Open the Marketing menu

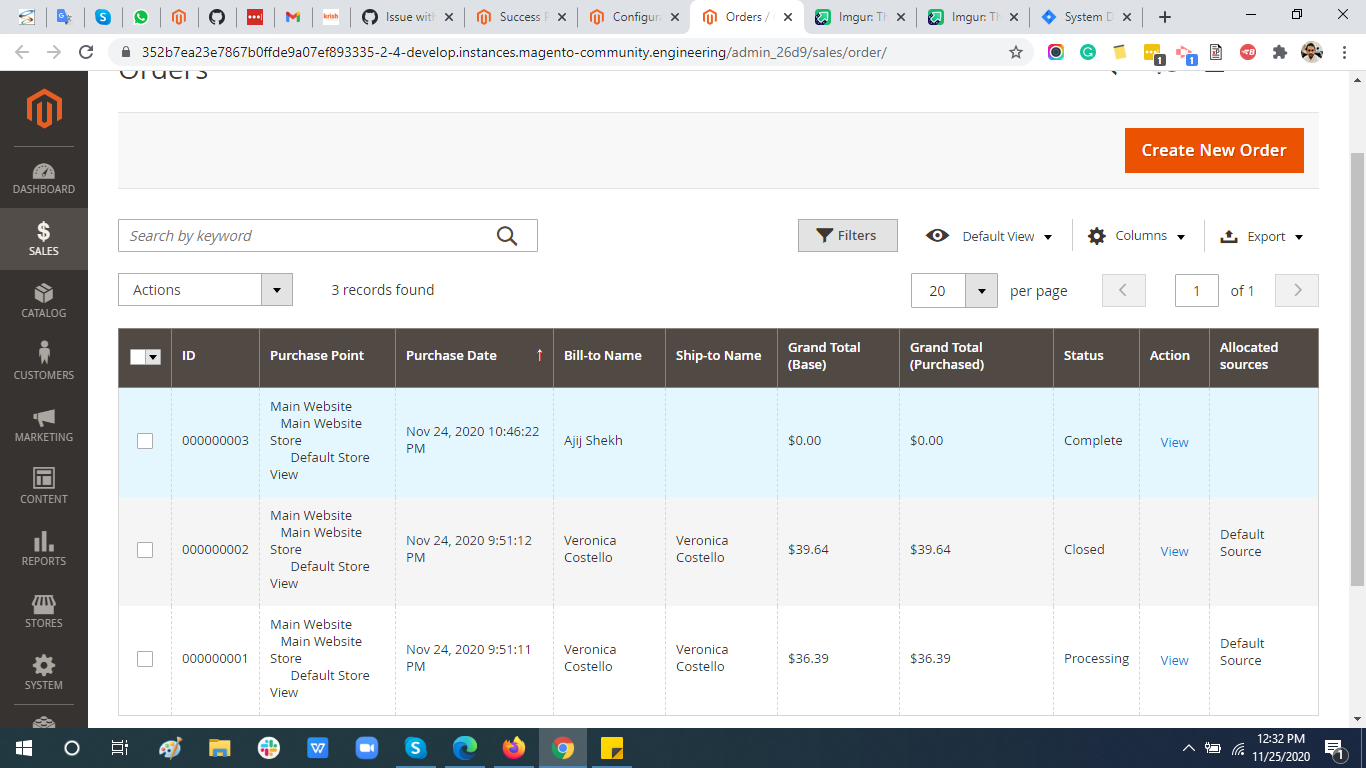point(44,425)
